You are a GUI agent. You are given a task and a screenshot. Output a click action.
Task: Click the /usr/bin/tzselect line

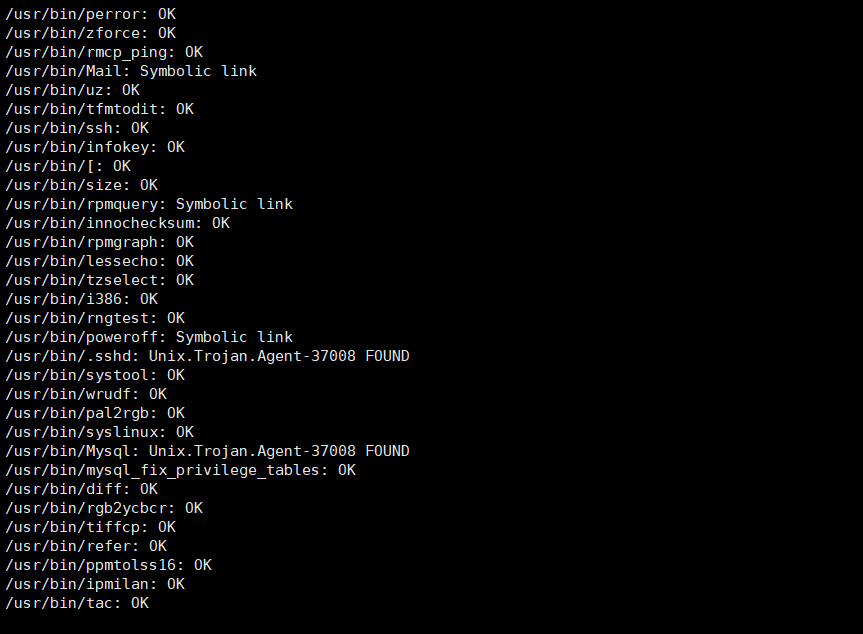100,280
